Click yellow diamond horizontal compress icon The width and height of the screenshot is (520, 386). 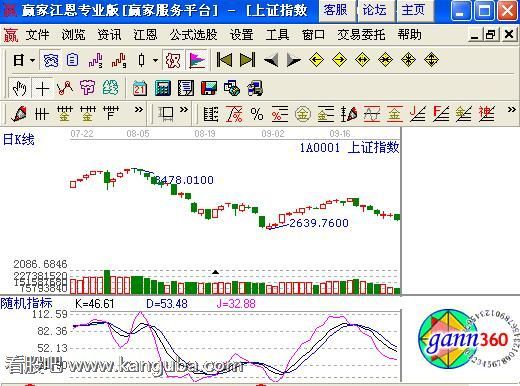pos(385,60)
